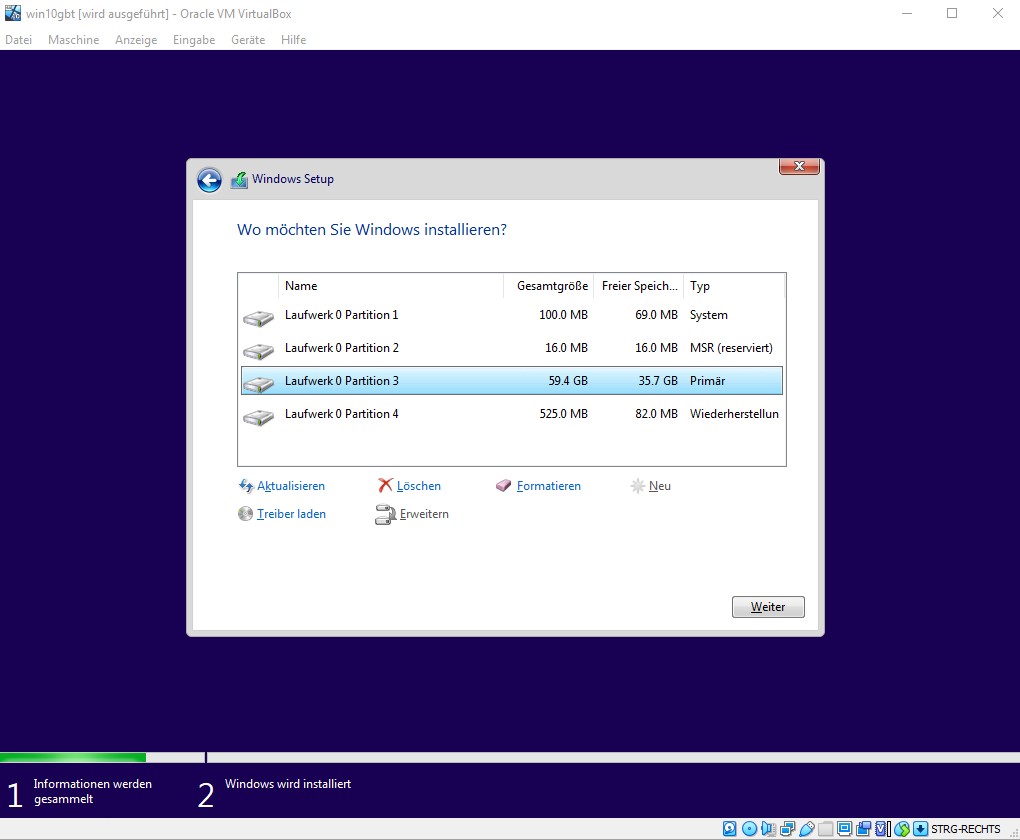
Task: Open the Hilfe menu
Action: coord(293,40)
